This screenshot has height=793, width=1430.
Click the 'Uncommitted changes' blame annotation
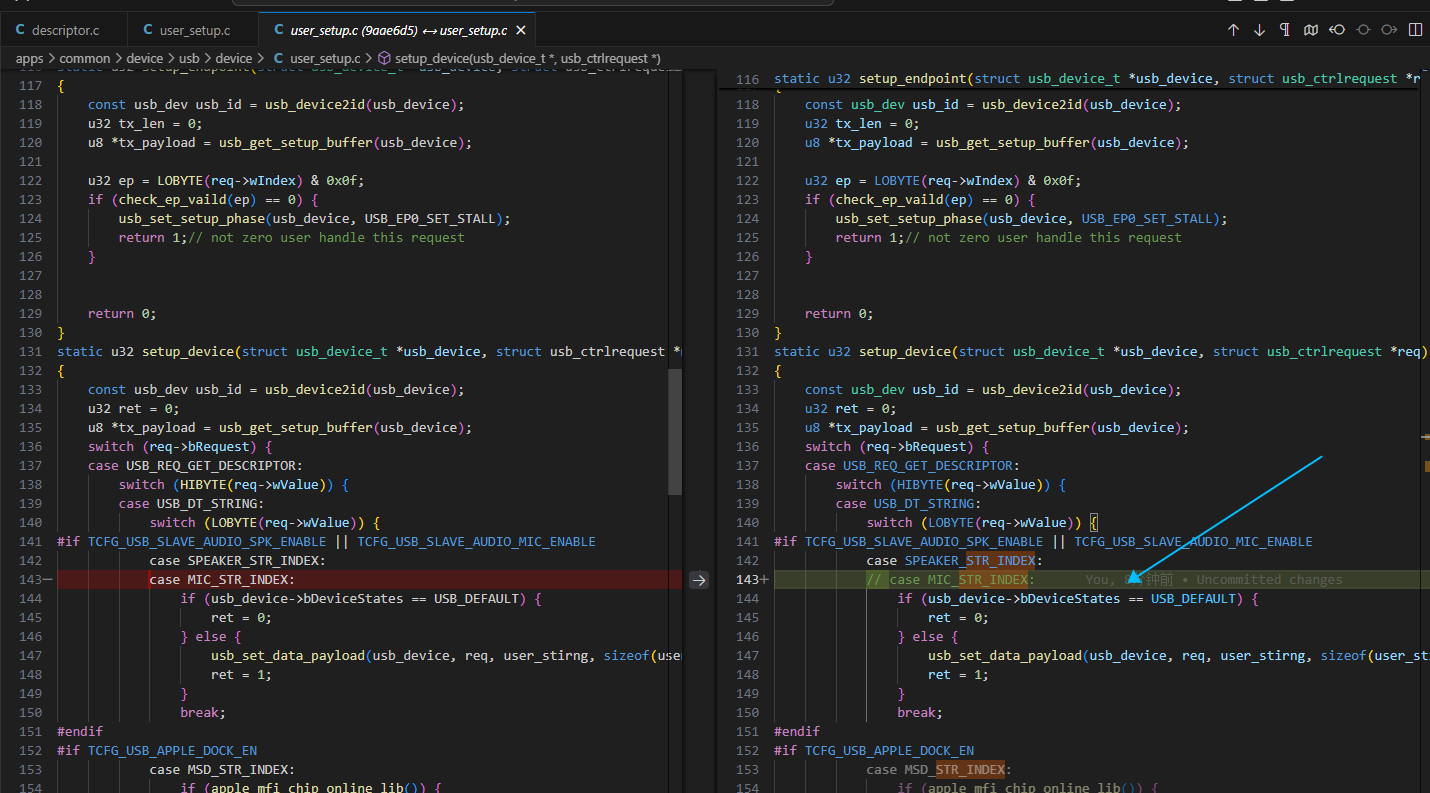[x=1269, y=580]
